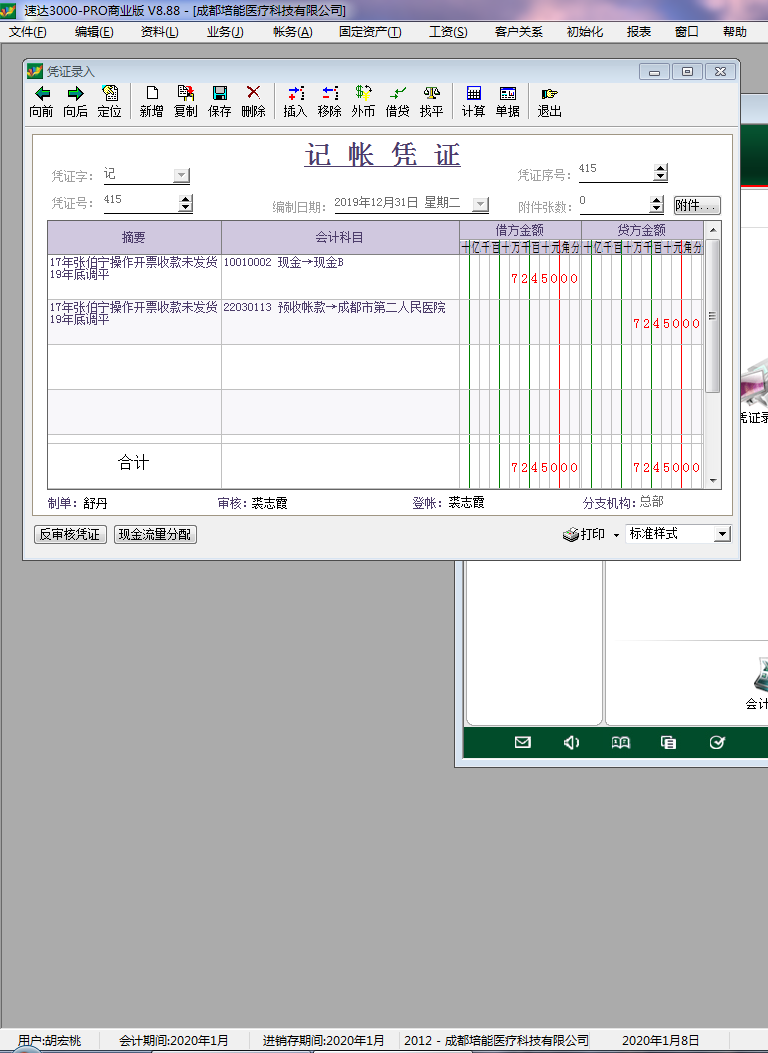The image size is (768, 1053).
Task: Open the 业务(J) menu
Action: coord(225,32)
